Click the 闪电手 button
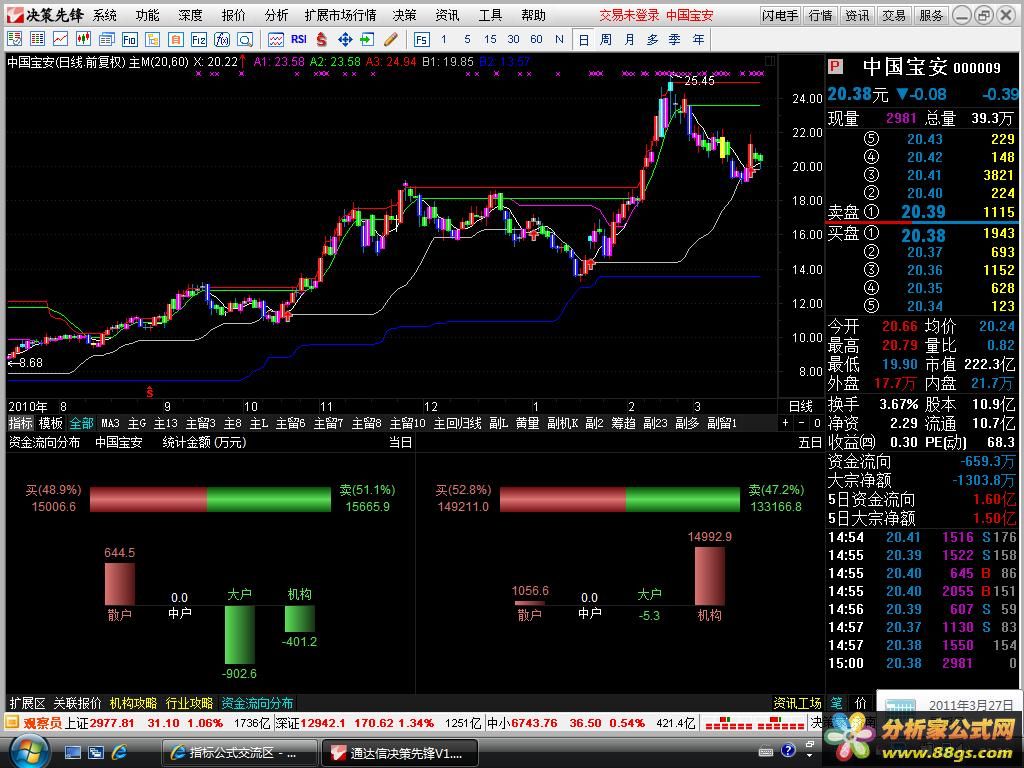 (780, 14)
